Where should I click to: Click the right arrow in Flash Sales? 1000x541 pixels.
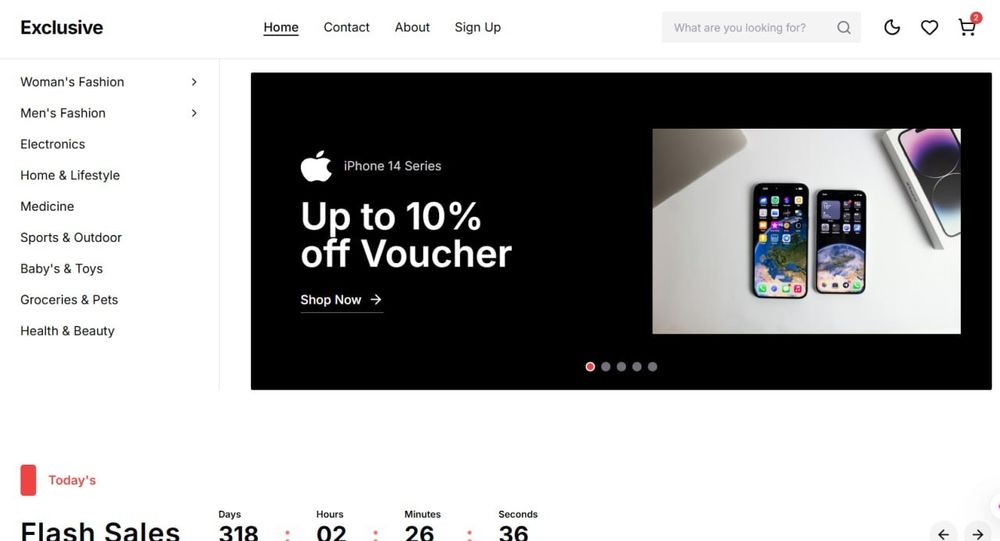978,534
